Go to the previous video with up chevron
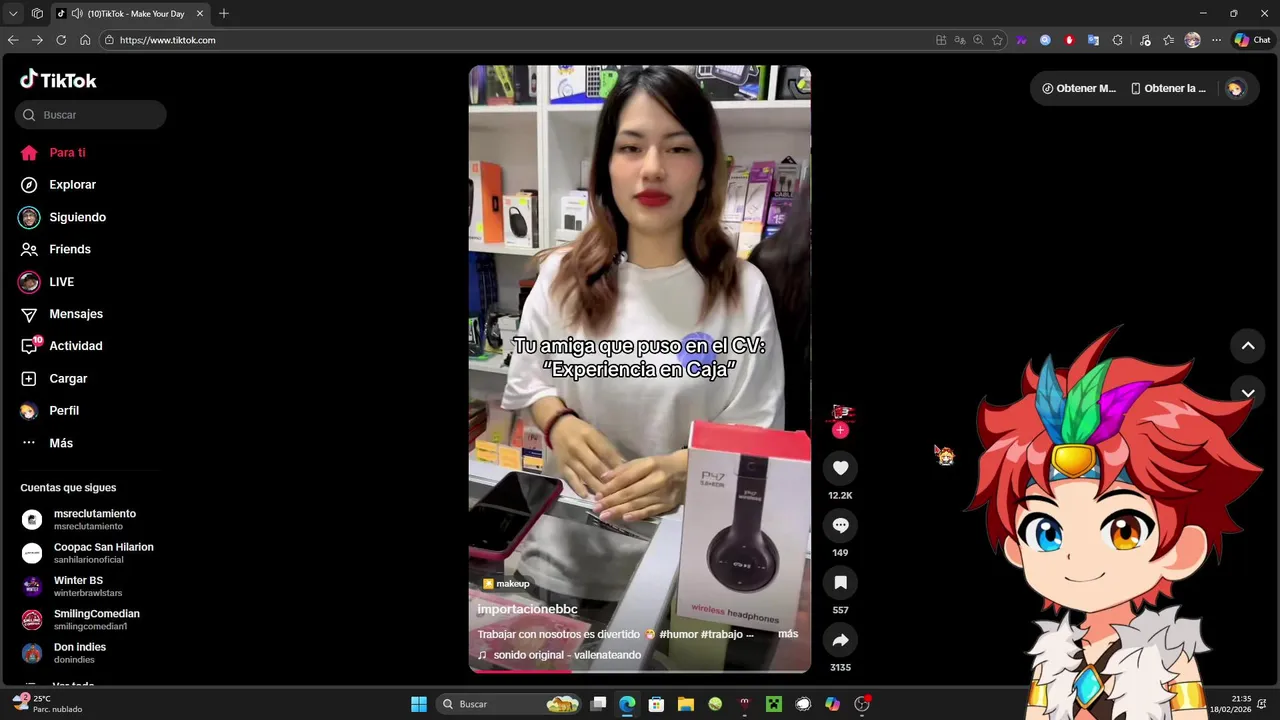The height and width of the screenshot is (720, 1280). pyautogui.click(x=1248, y=346)
